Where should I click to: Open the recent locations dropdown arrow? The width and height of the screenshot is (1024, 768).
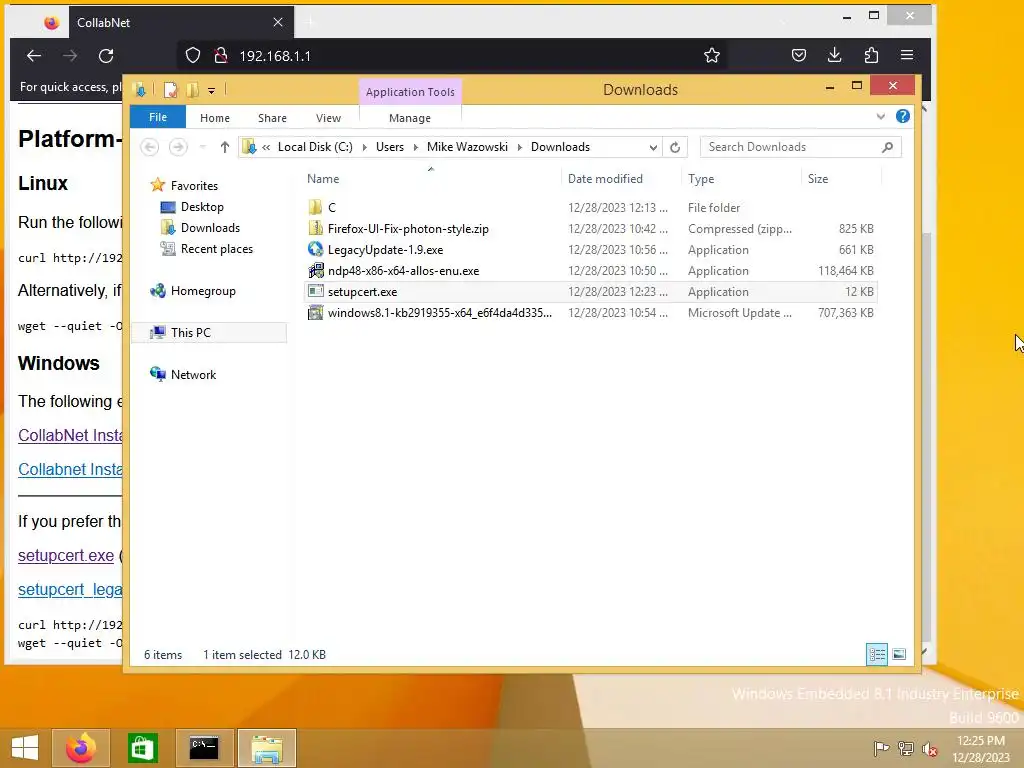202,147
